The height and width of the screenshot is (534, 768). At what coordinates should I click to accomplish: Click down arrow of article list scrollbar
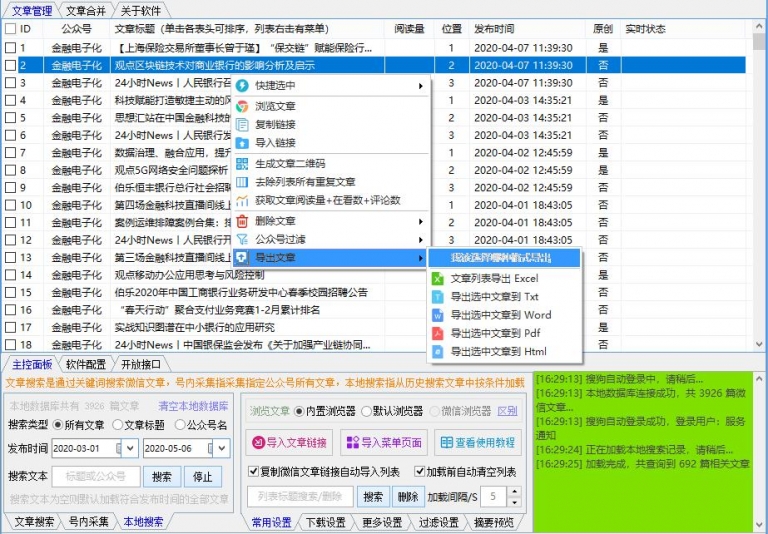tap(759, 344)
